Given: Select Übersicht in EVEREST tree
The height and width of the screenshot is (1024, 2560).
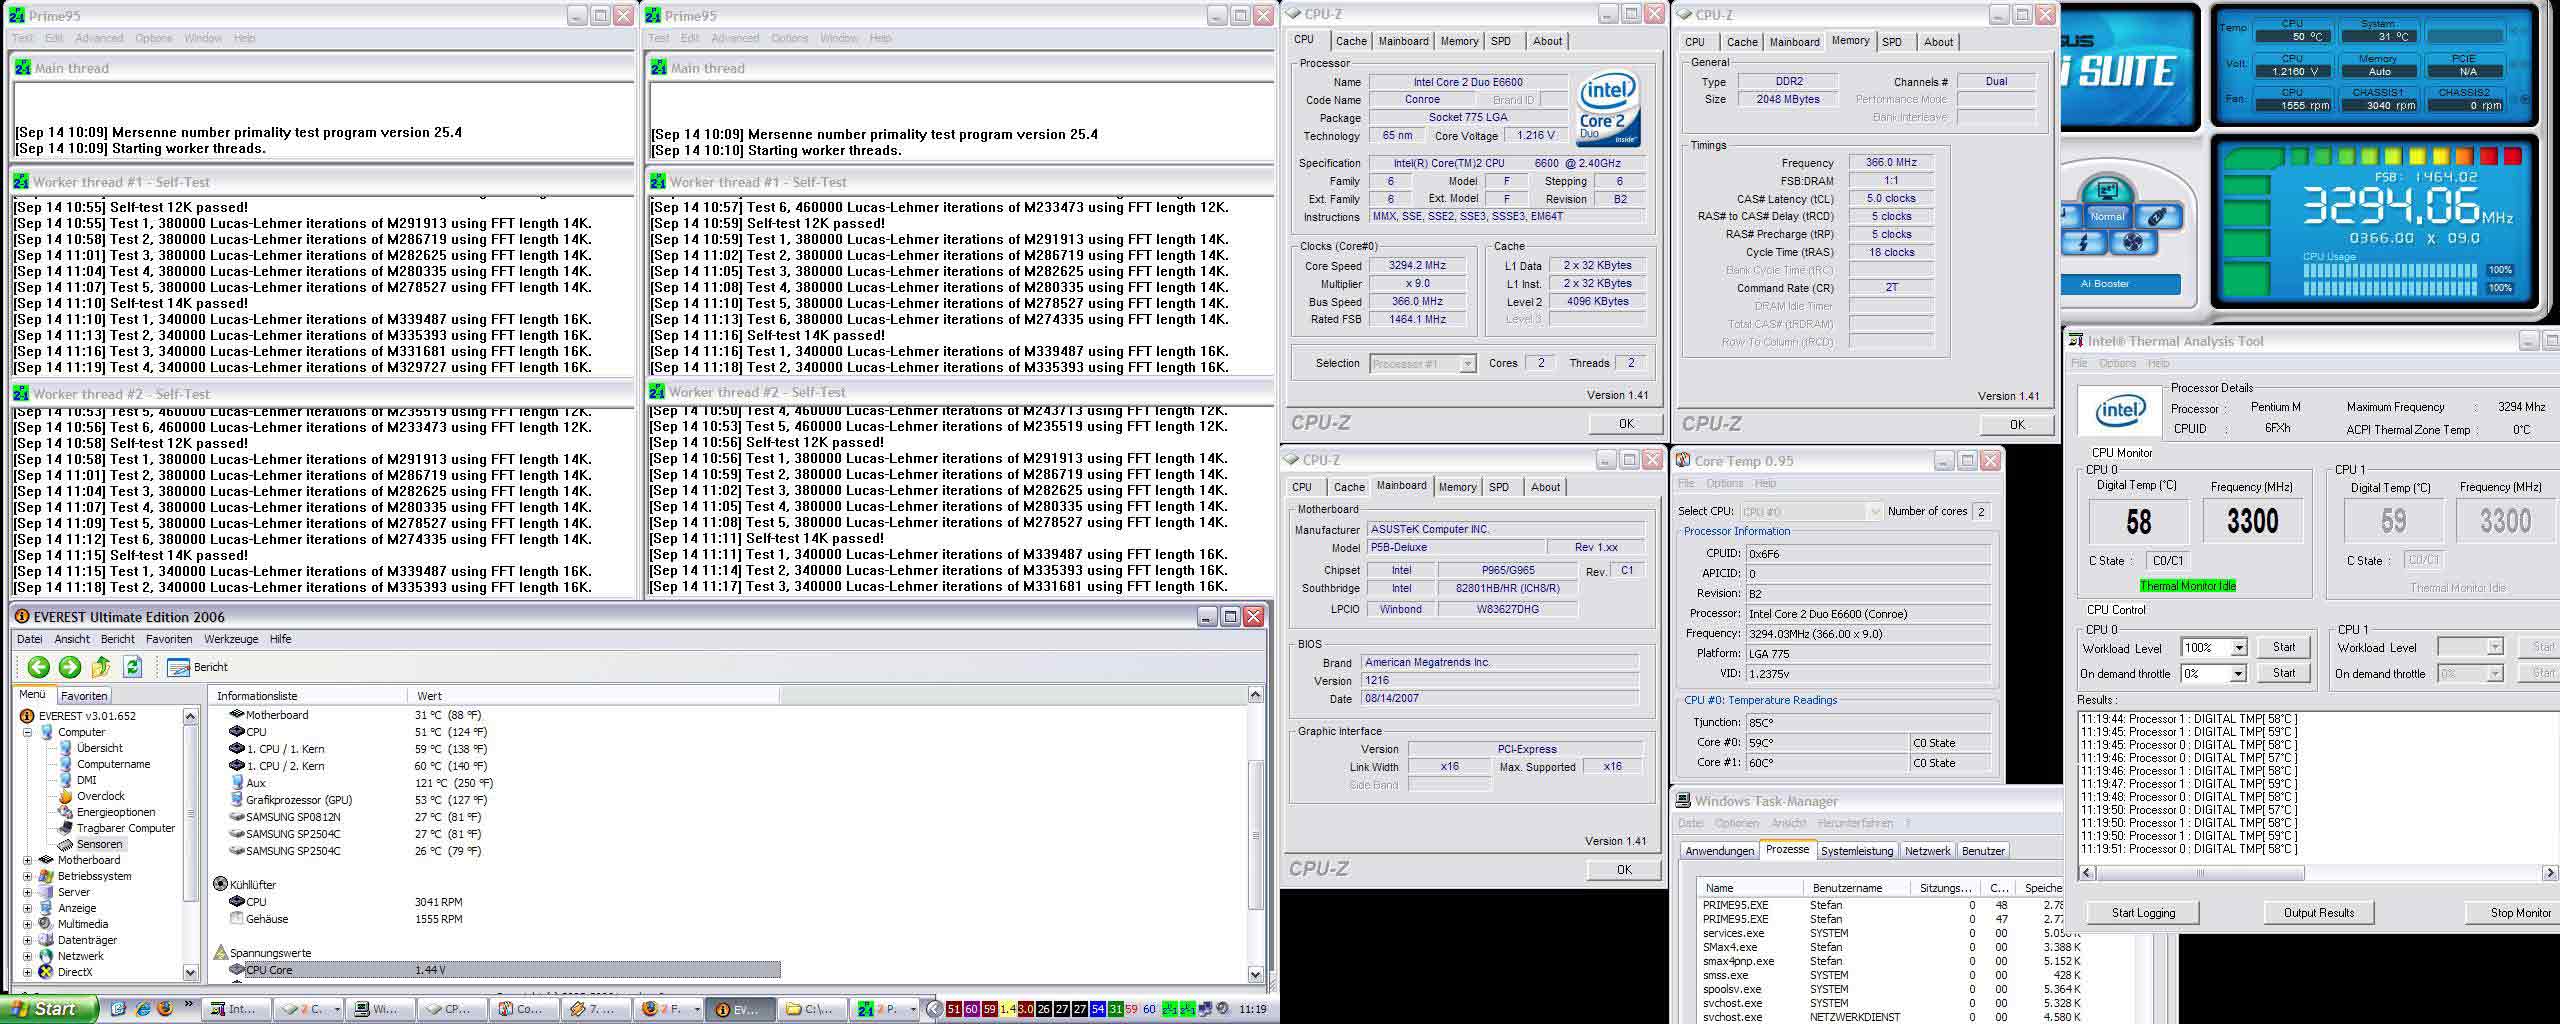Looking at the screenshot, I should pos(91,748).
